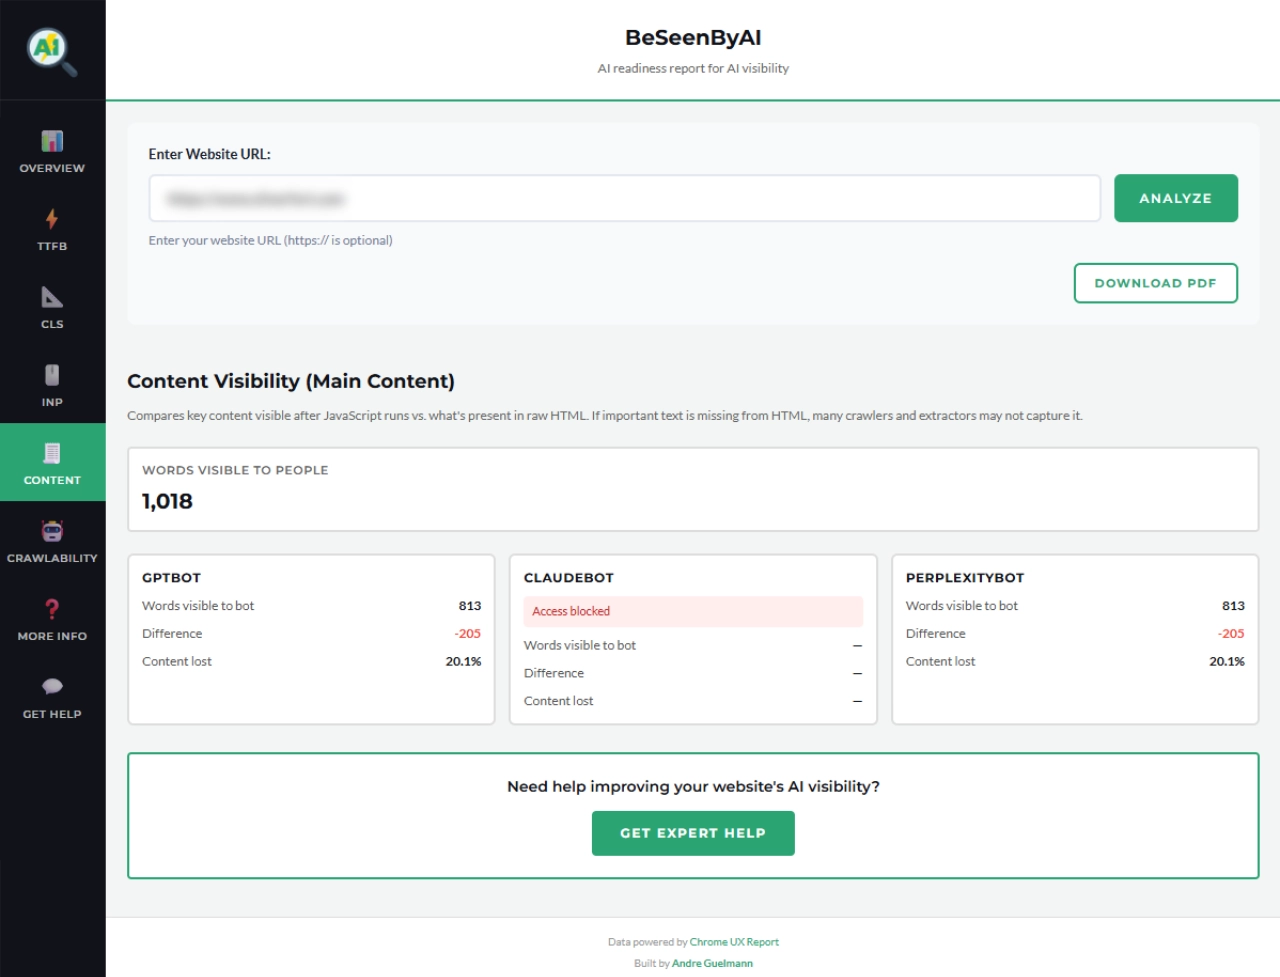This screenshot has height=977, width=1280.
Task: Click the Download PDF button
Action: (x=1155, y=283)
